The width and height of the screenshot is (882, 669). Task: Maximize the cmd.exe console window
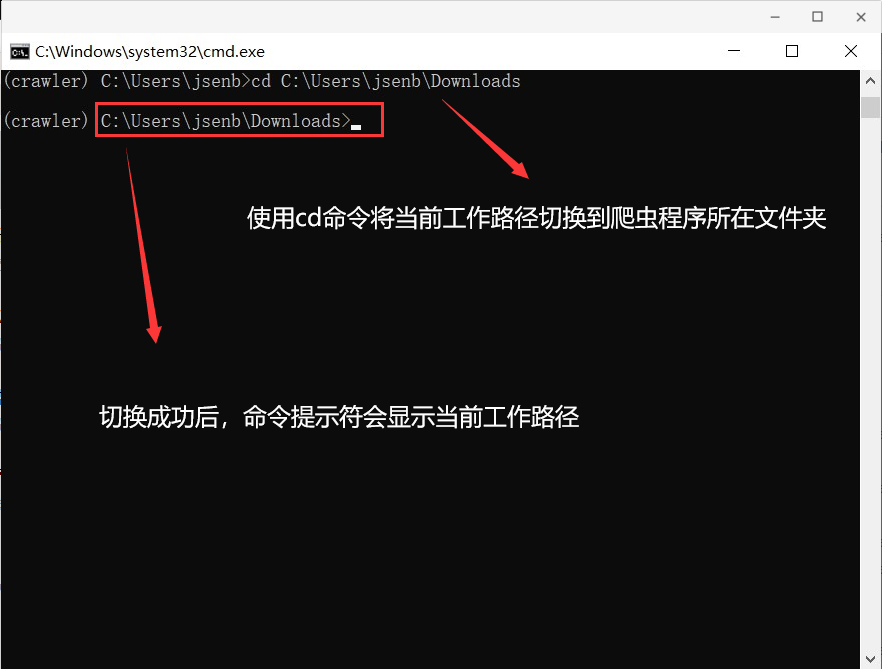pyautogui.click(x=792, y=51)
